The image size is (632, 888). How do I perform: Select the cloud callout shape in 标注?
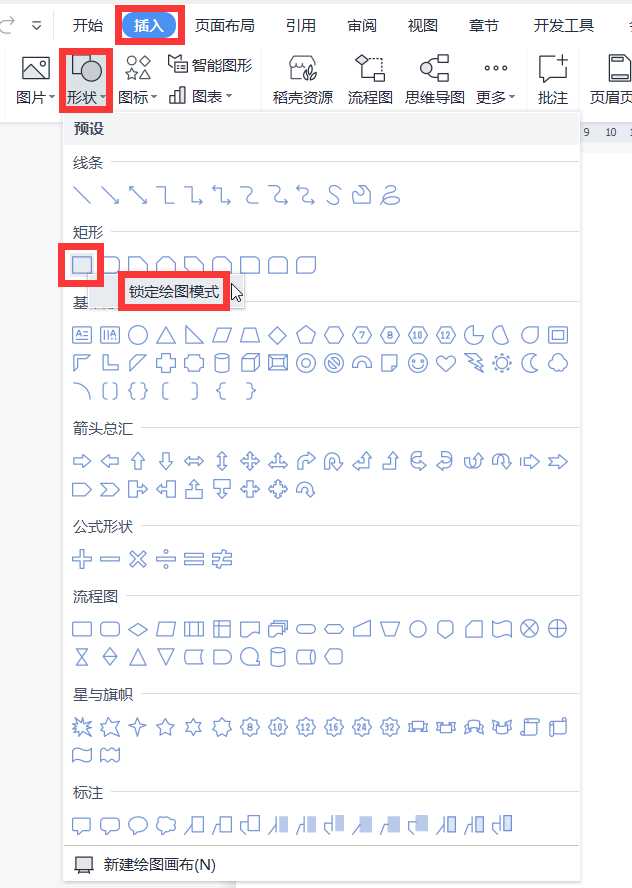(165, 825)
